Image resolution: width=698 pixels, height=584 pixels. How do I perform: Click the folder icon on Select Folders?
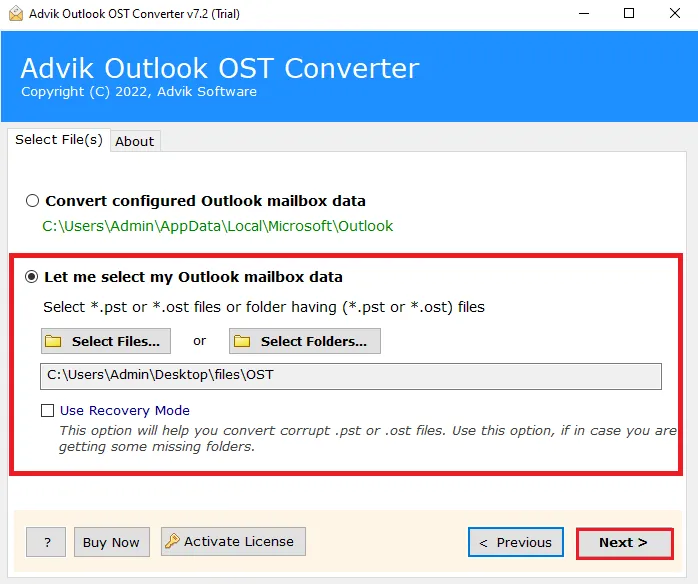click(x=243, y=341)
